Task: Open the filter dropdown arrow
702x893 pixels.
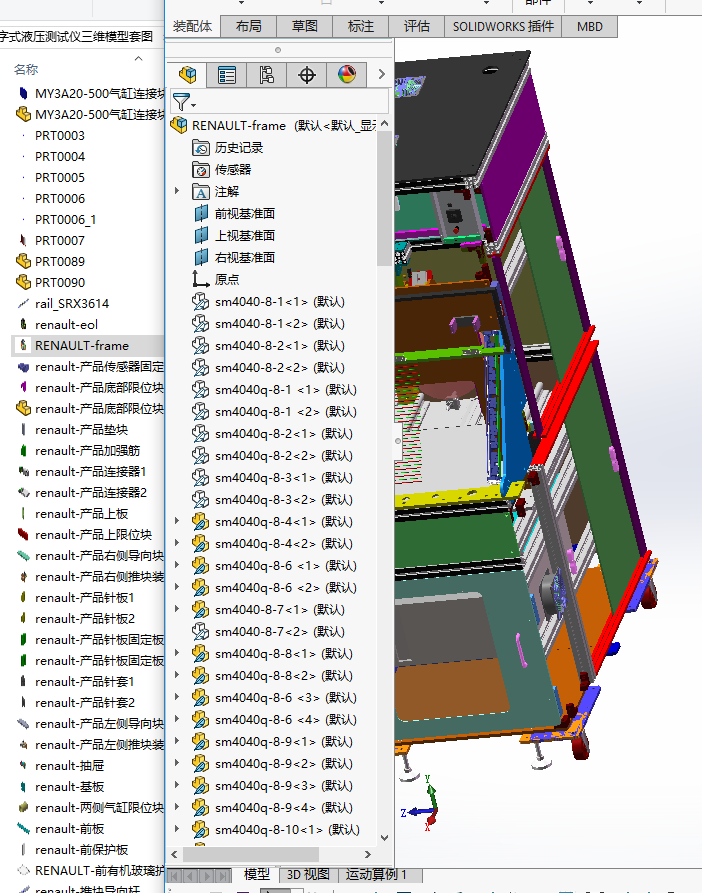Action: [x=194, y=105]
